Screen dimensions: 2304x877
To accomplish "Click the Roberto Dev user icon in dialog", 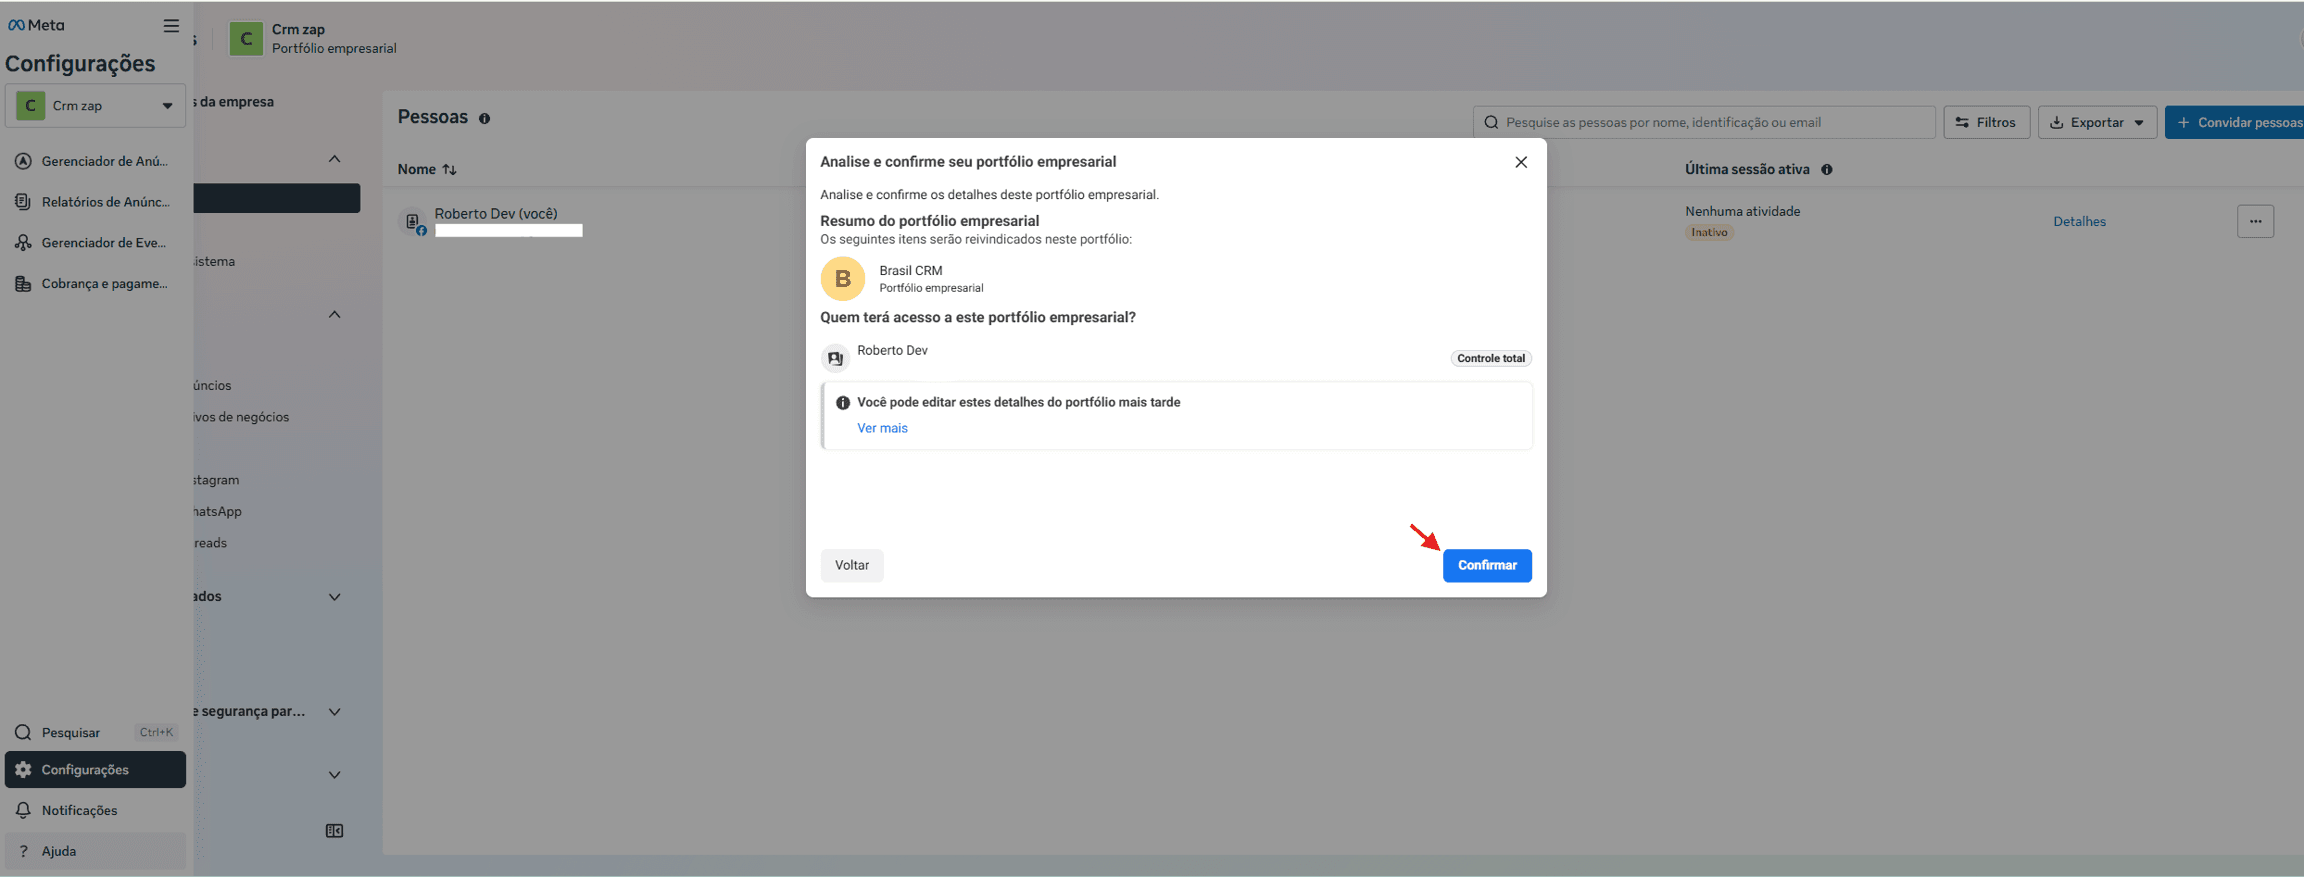I will click(x=835, y=358).
